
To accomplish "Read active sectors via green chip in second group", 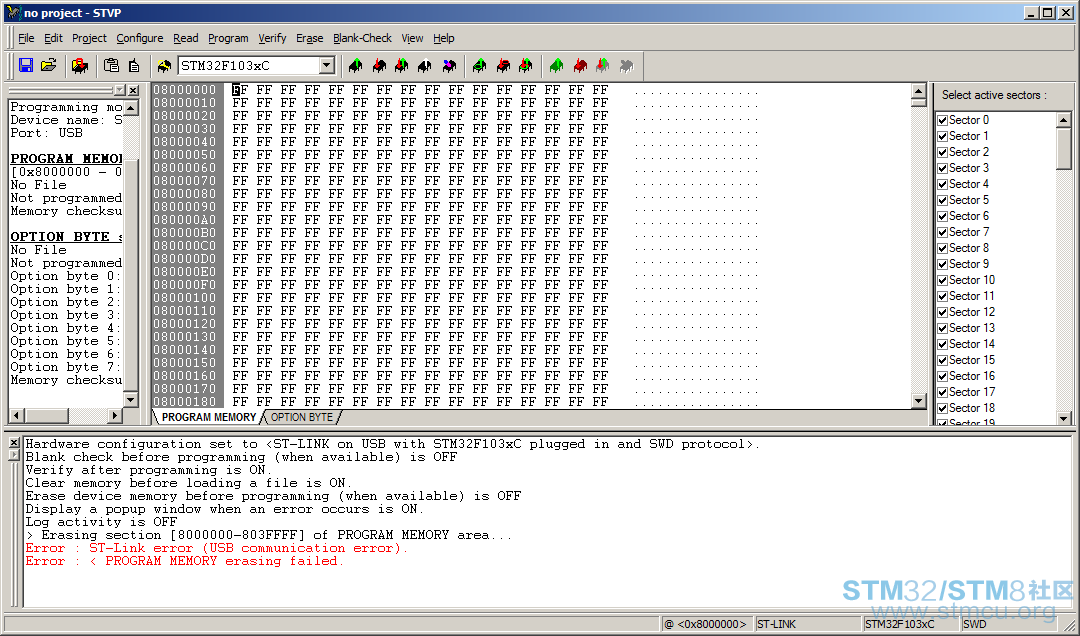I will pyautogui.click(x=479, y=65).
